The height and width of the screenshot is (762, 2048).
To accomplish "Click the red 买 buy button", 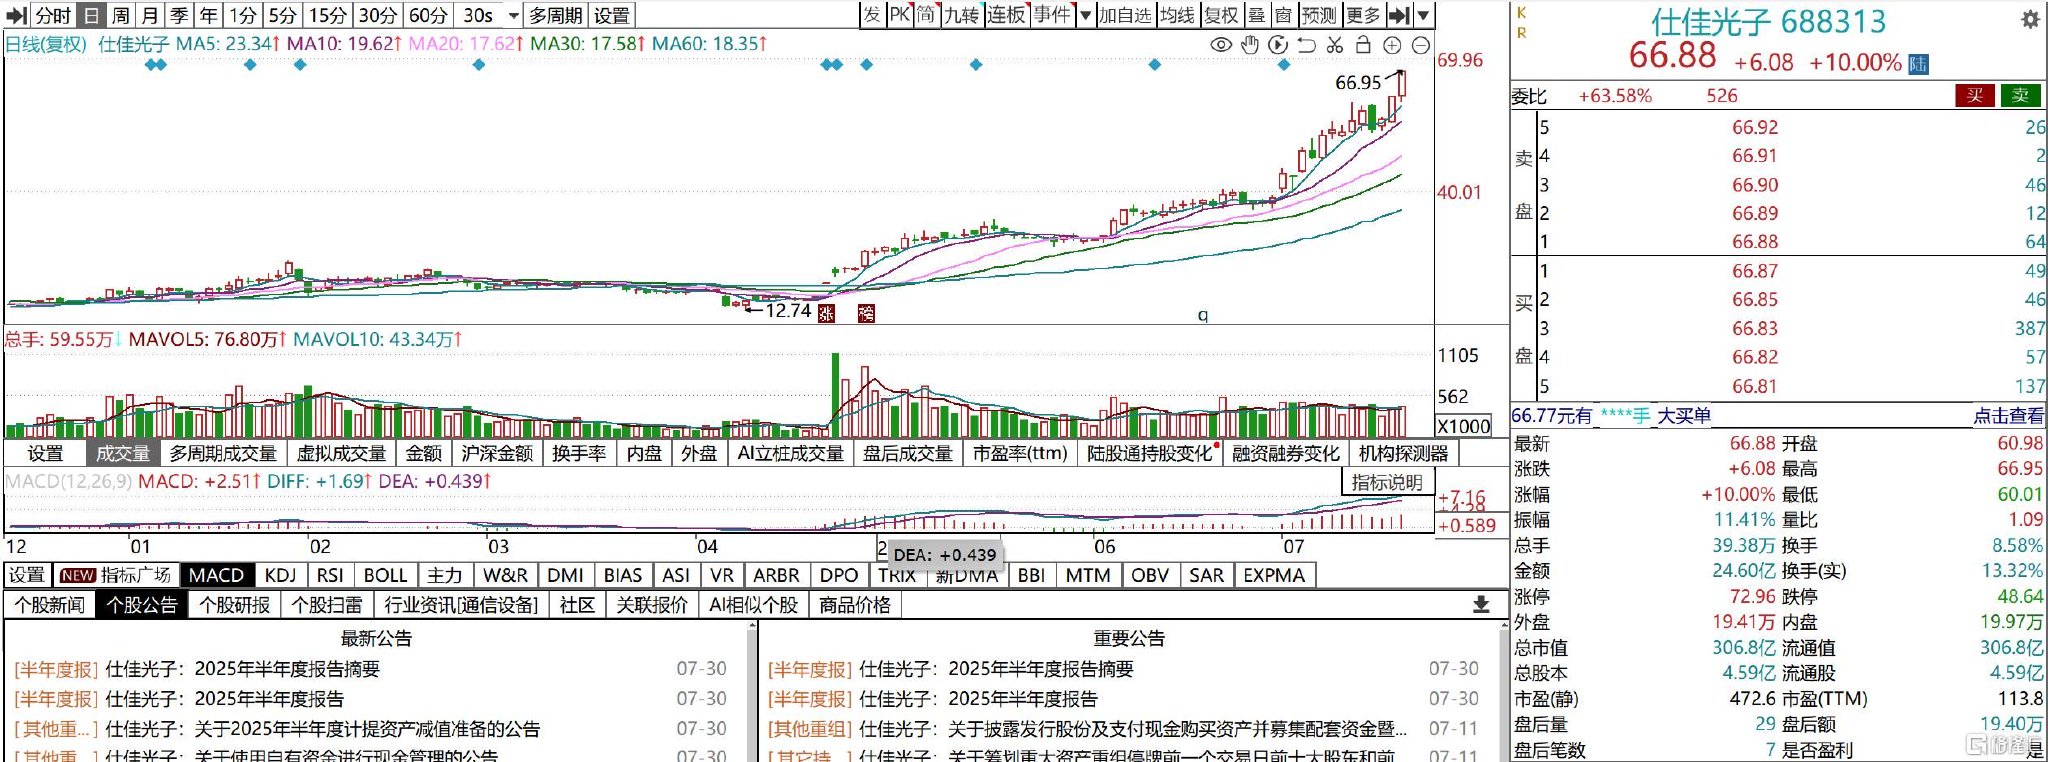I will coord(1974,95).
